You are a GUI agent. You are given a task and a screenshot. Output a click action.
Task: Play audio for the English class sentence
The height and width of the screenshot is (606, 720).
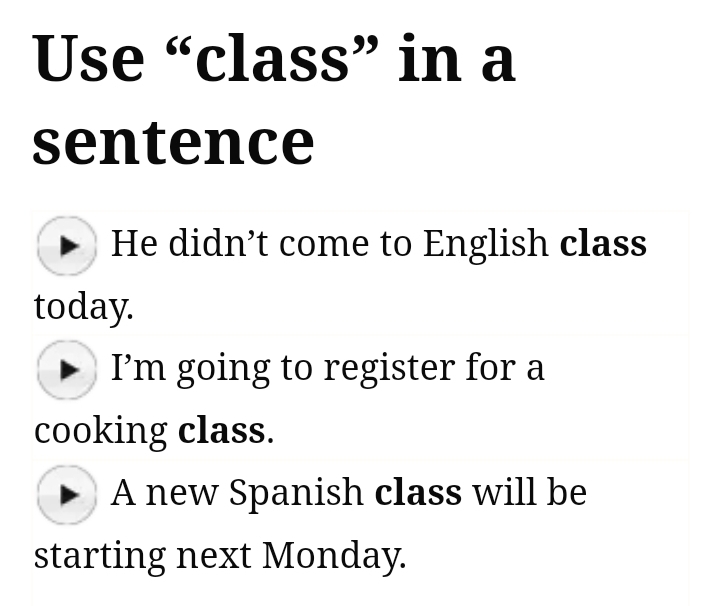click(66, 245)
